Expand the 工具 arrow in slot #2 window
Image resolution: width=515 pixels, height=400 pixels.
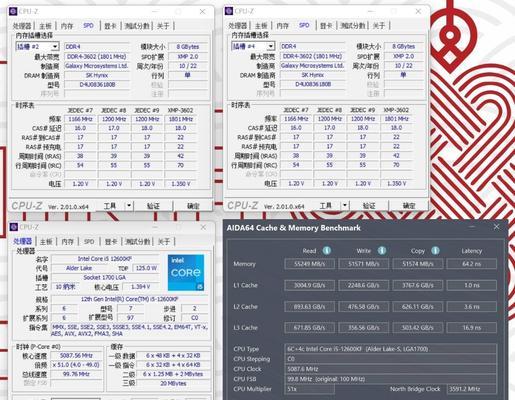tap(129, 206)
